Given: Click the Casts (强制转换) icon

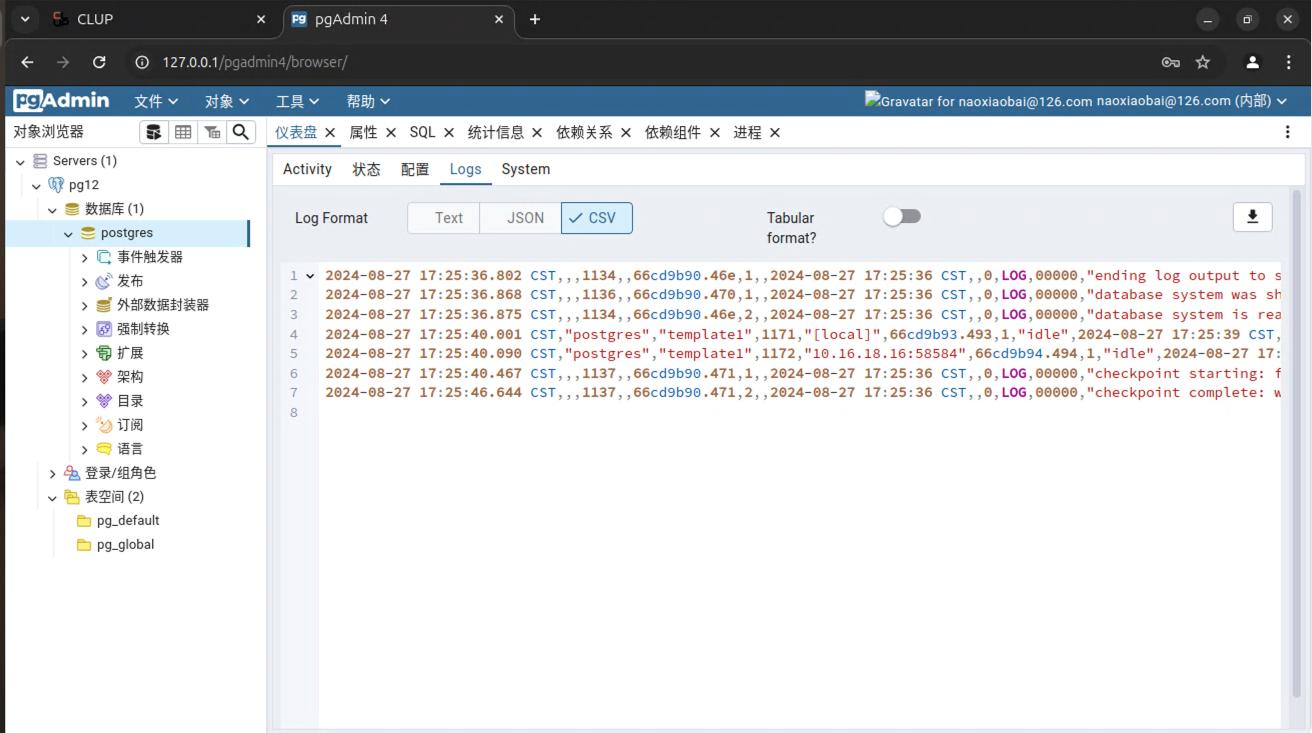Looking at the screenshot, I should click(104, 329).
